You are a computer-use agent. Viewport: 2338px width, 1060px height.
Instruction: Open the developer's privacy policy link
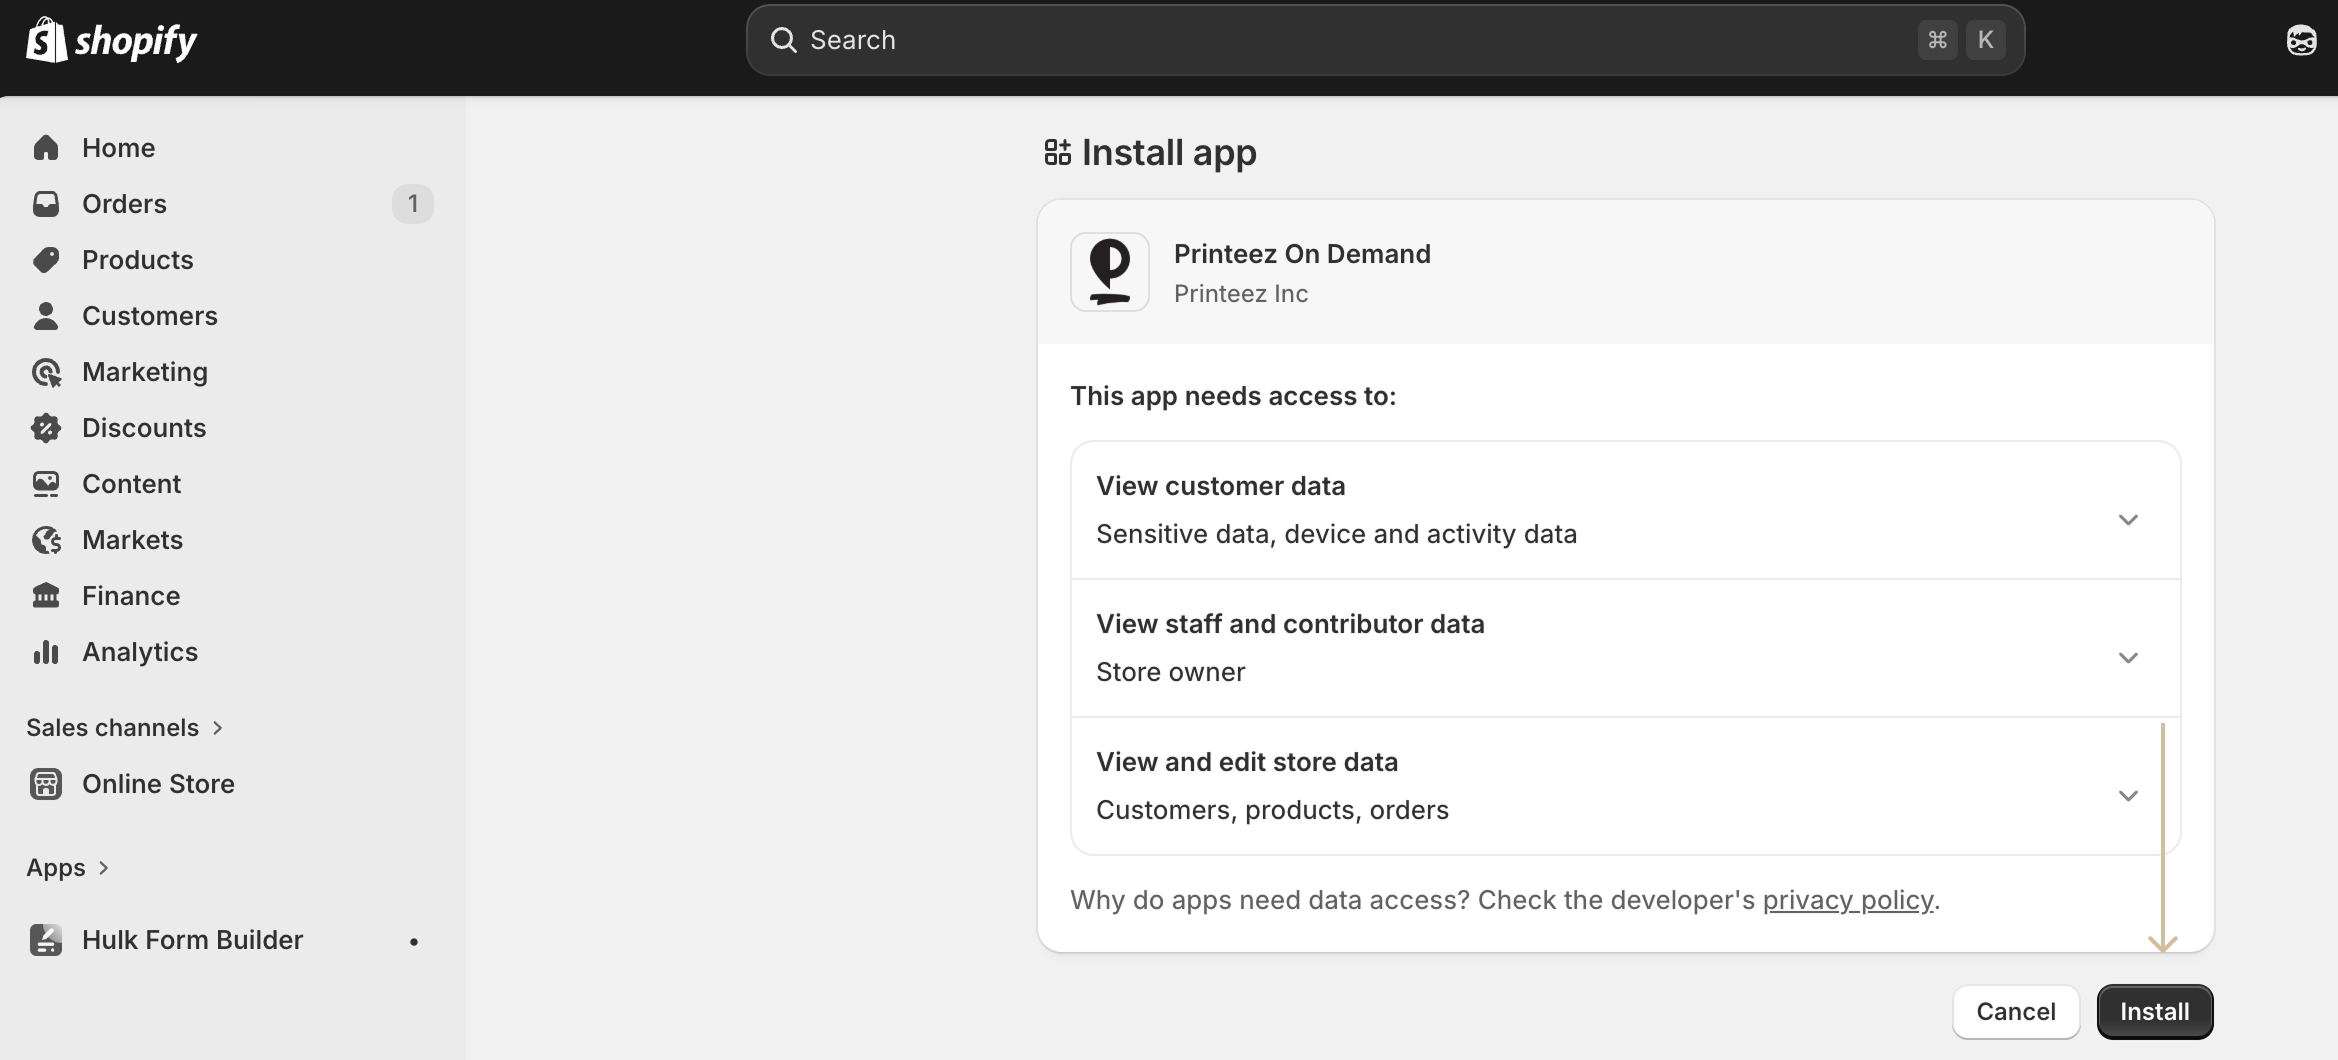pyautogui.click(x=1848, y=900)
